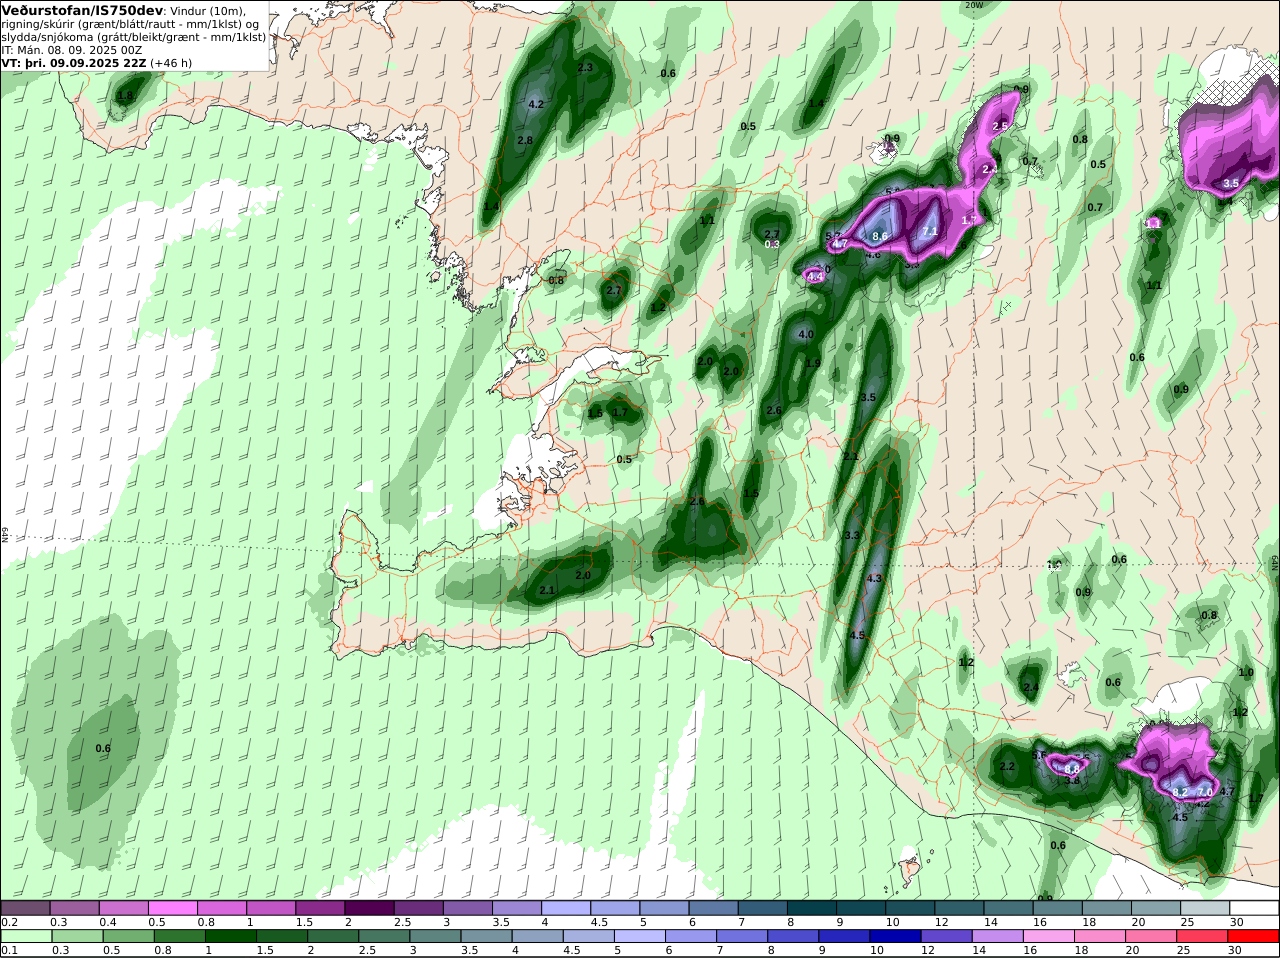Image resolution: width=1280 pixels, height=958 pixels.
Task: Select the dark blue 10 rain legend swatch
Action: click(x=895, y=936)
